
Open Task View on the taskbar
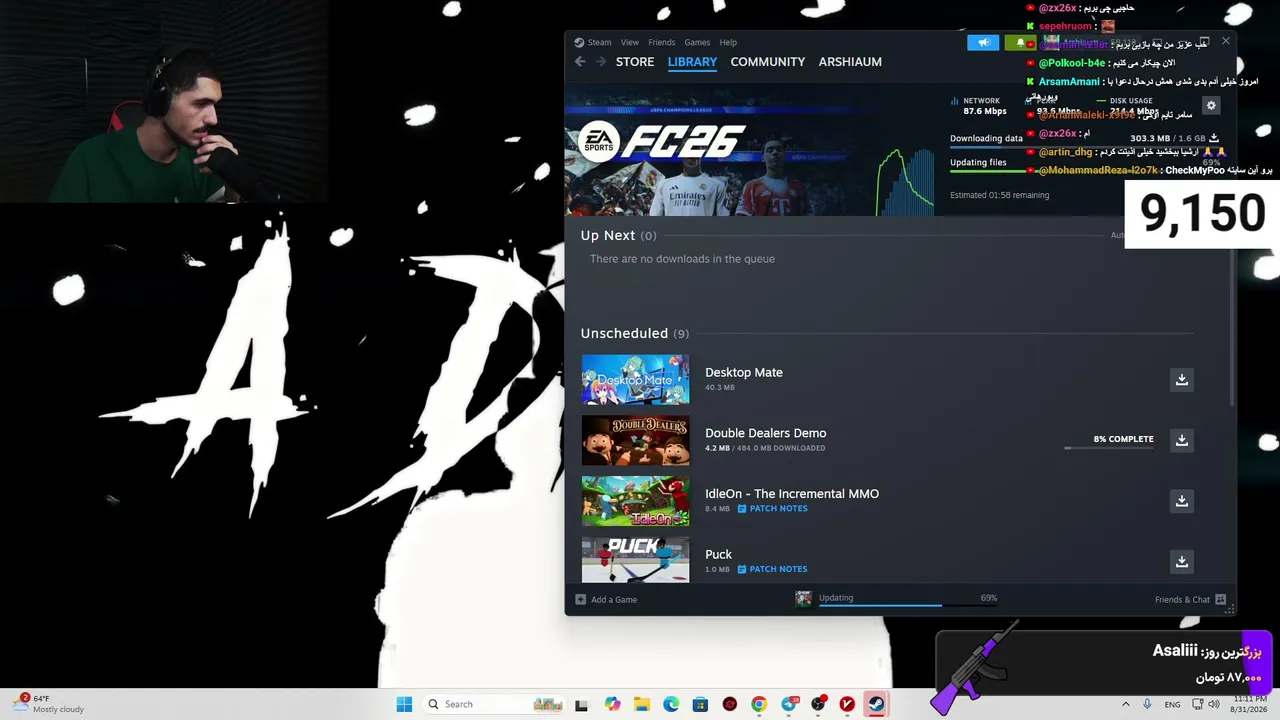[x=582, y=704]
